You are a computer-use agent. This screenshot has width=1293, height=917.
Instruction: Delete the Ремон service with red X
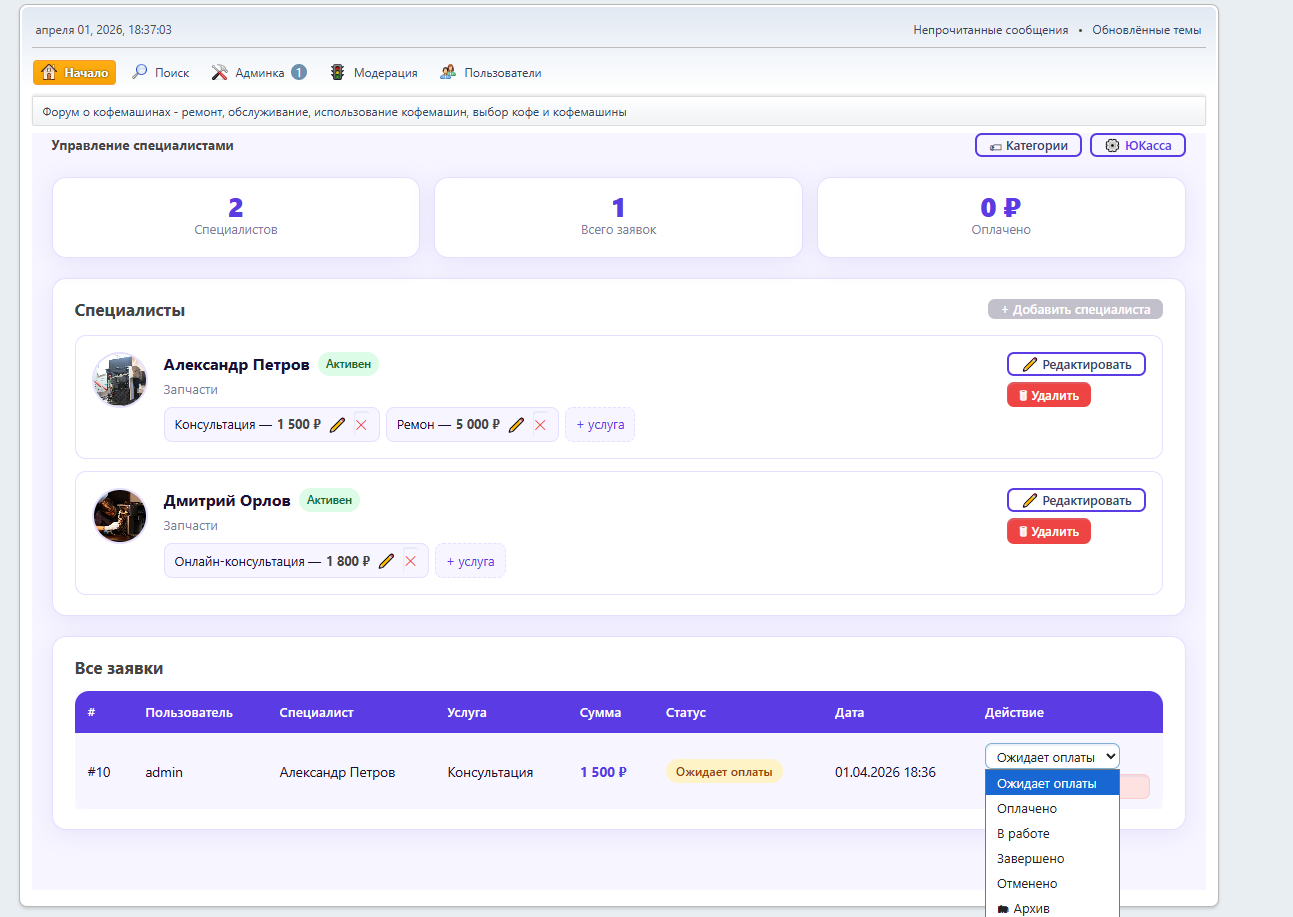click(x=540, y=425)
